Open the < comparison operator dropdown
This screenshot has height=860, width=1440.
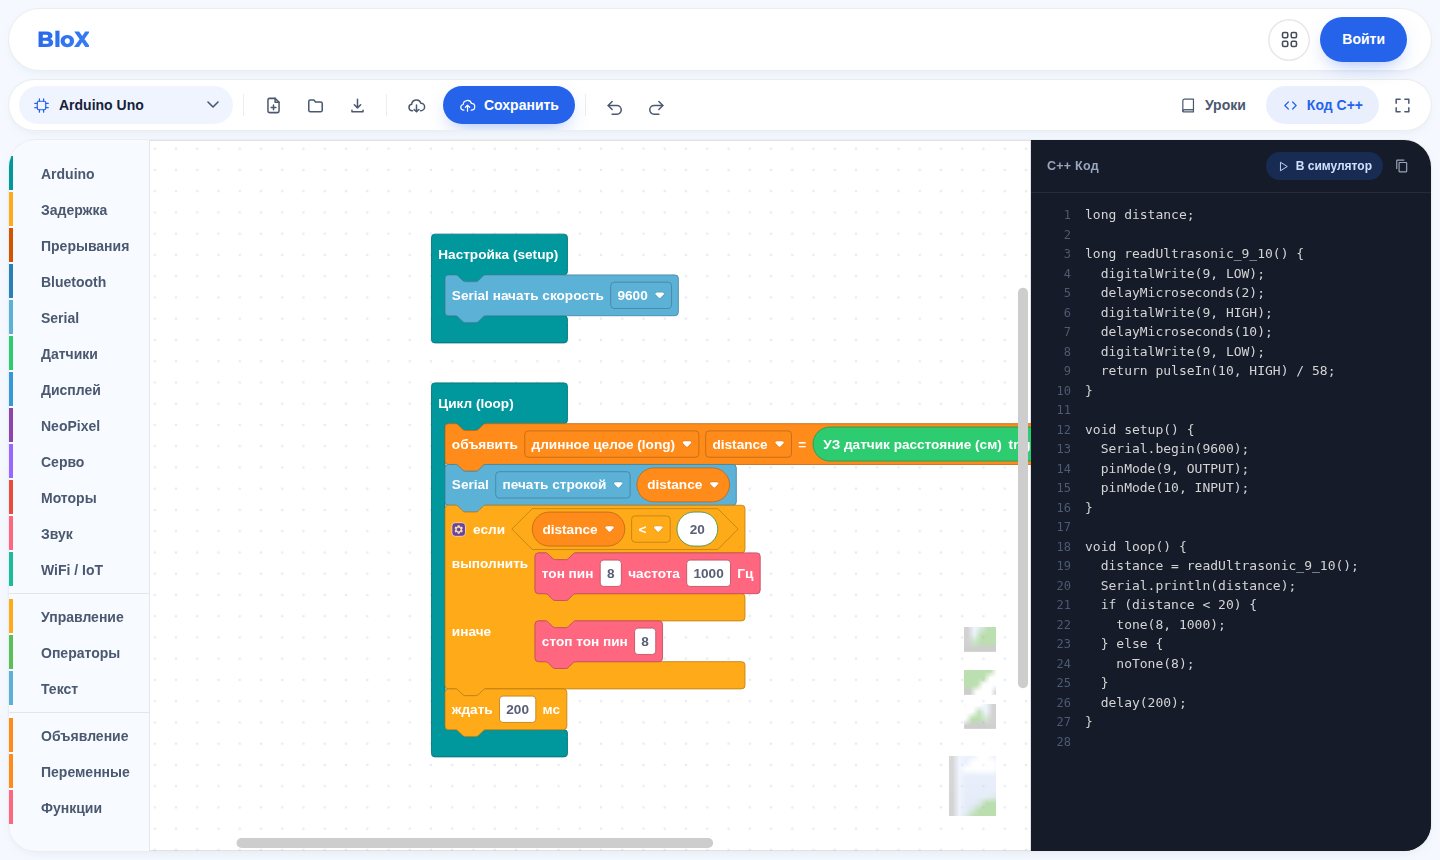[x=651, y=529]
